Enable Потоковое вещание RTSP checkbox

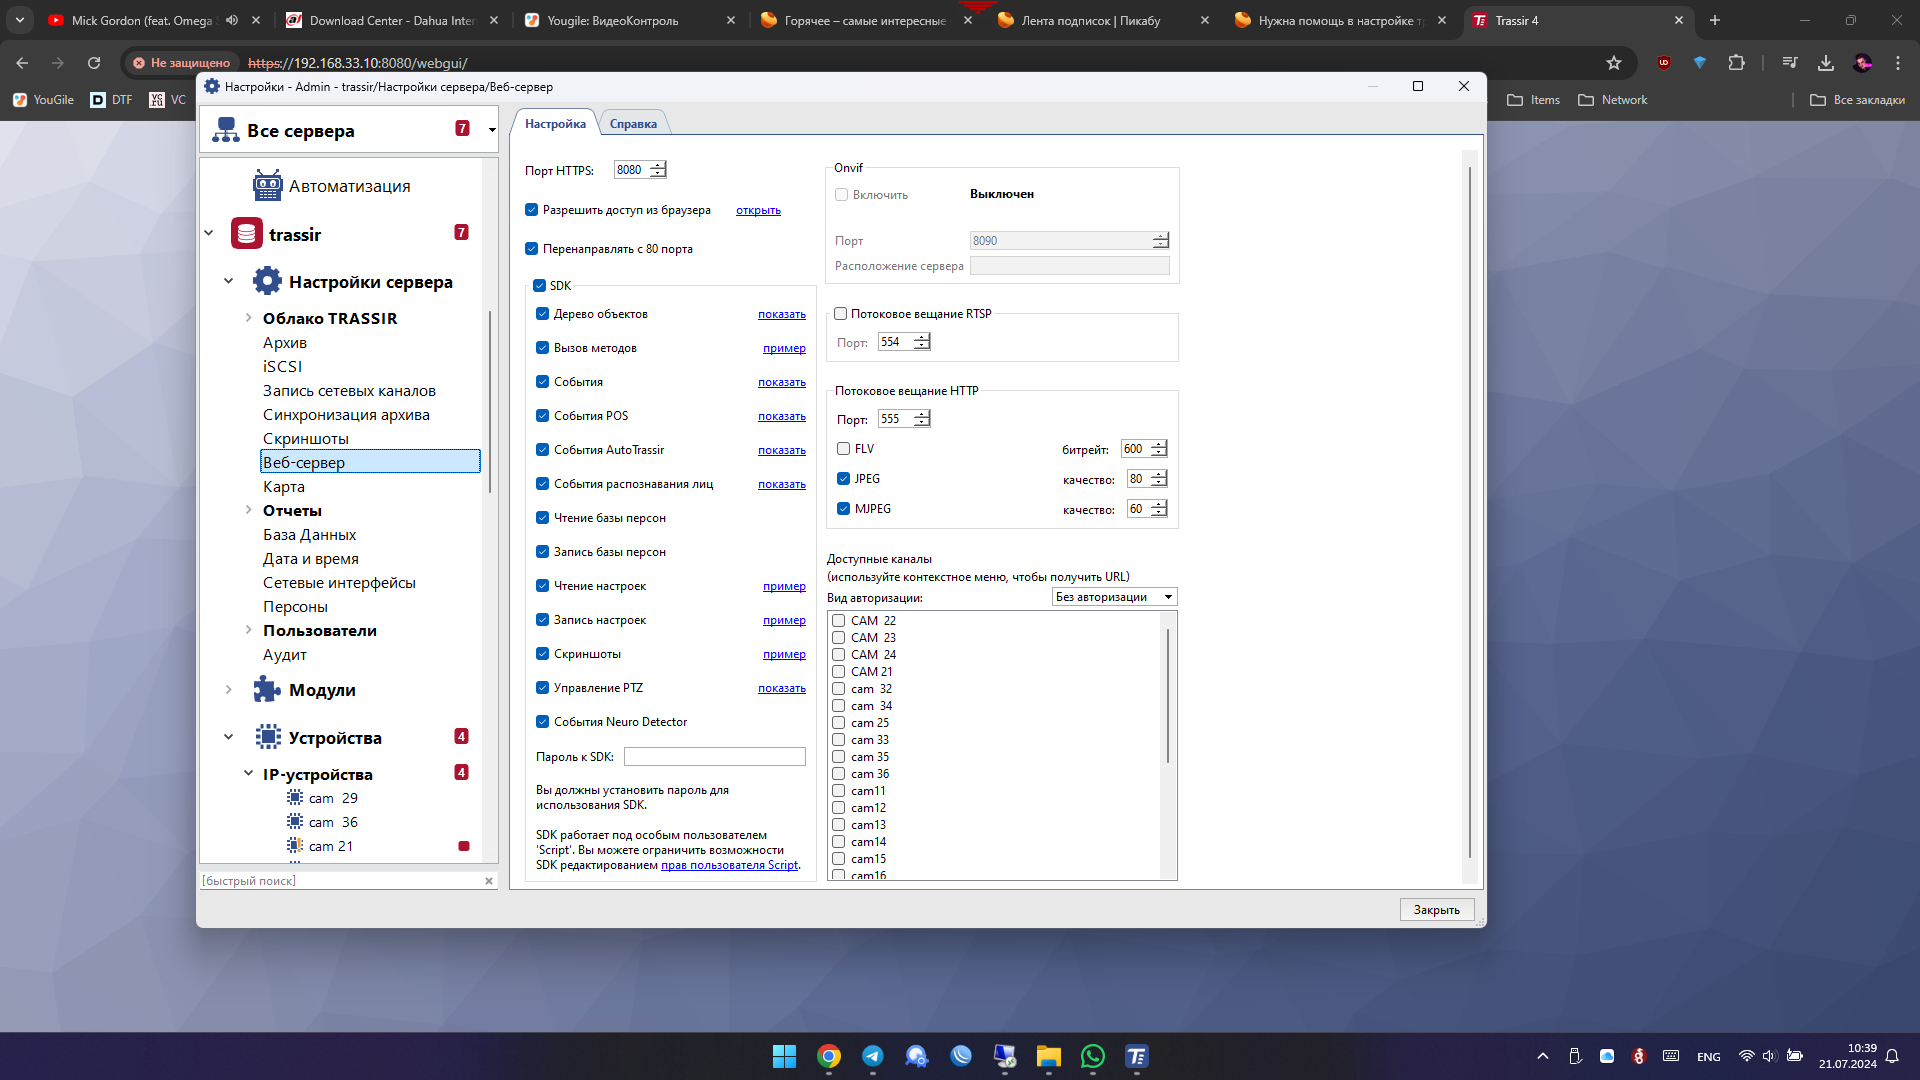click(x=841, y=314)
